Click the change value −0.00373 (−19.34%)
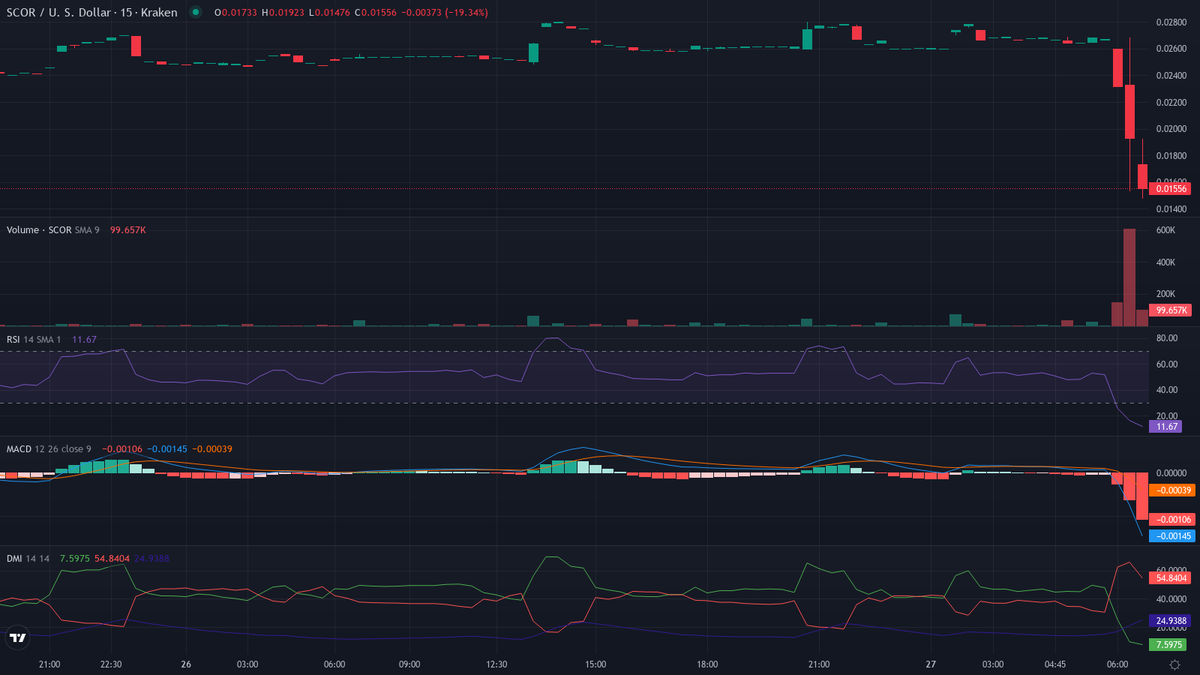 [447, 12]
